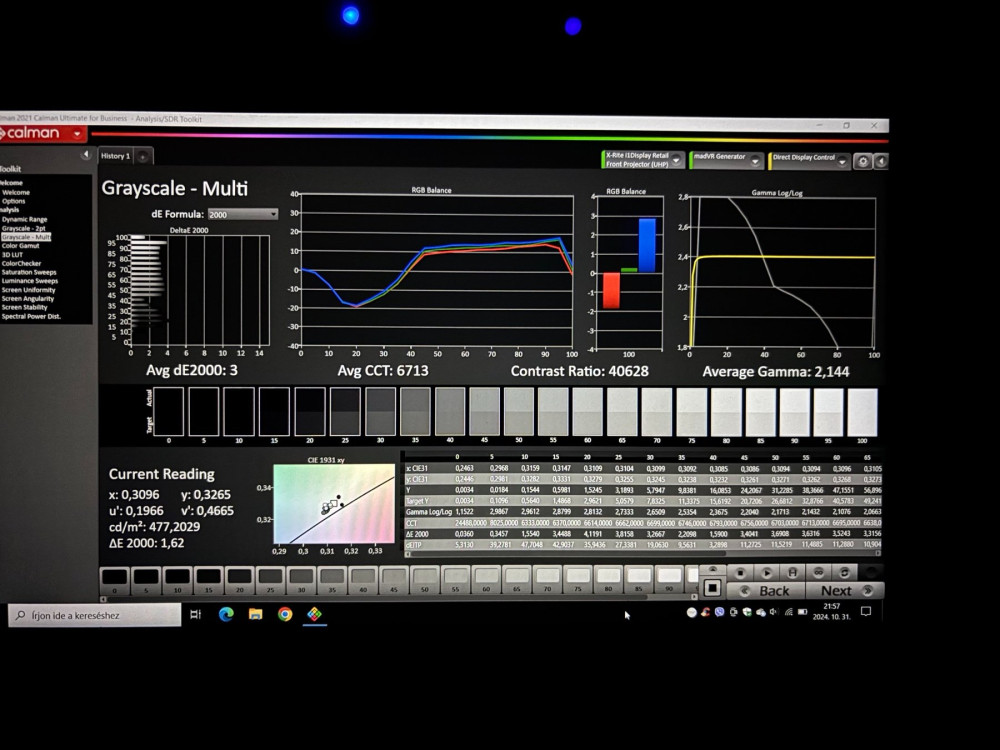
Task: Add a new history tab with the plus icon
Action: (143, 156)
